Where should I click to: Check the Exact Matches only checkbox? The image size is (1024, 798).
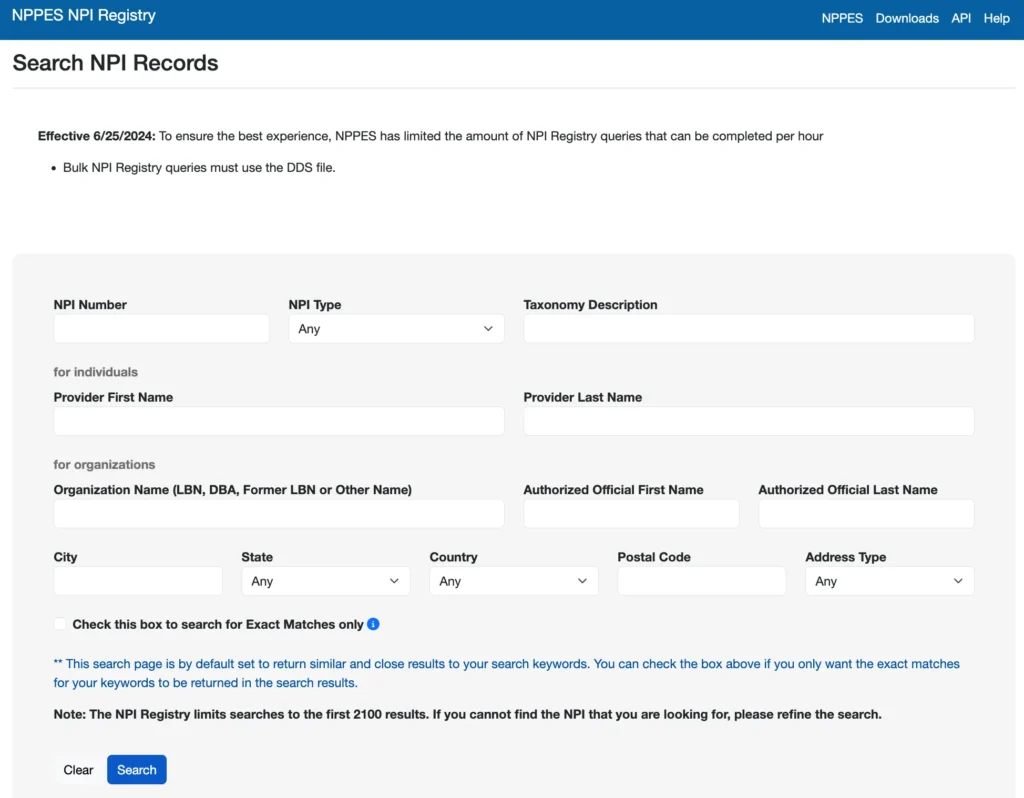tap(61, 624)
